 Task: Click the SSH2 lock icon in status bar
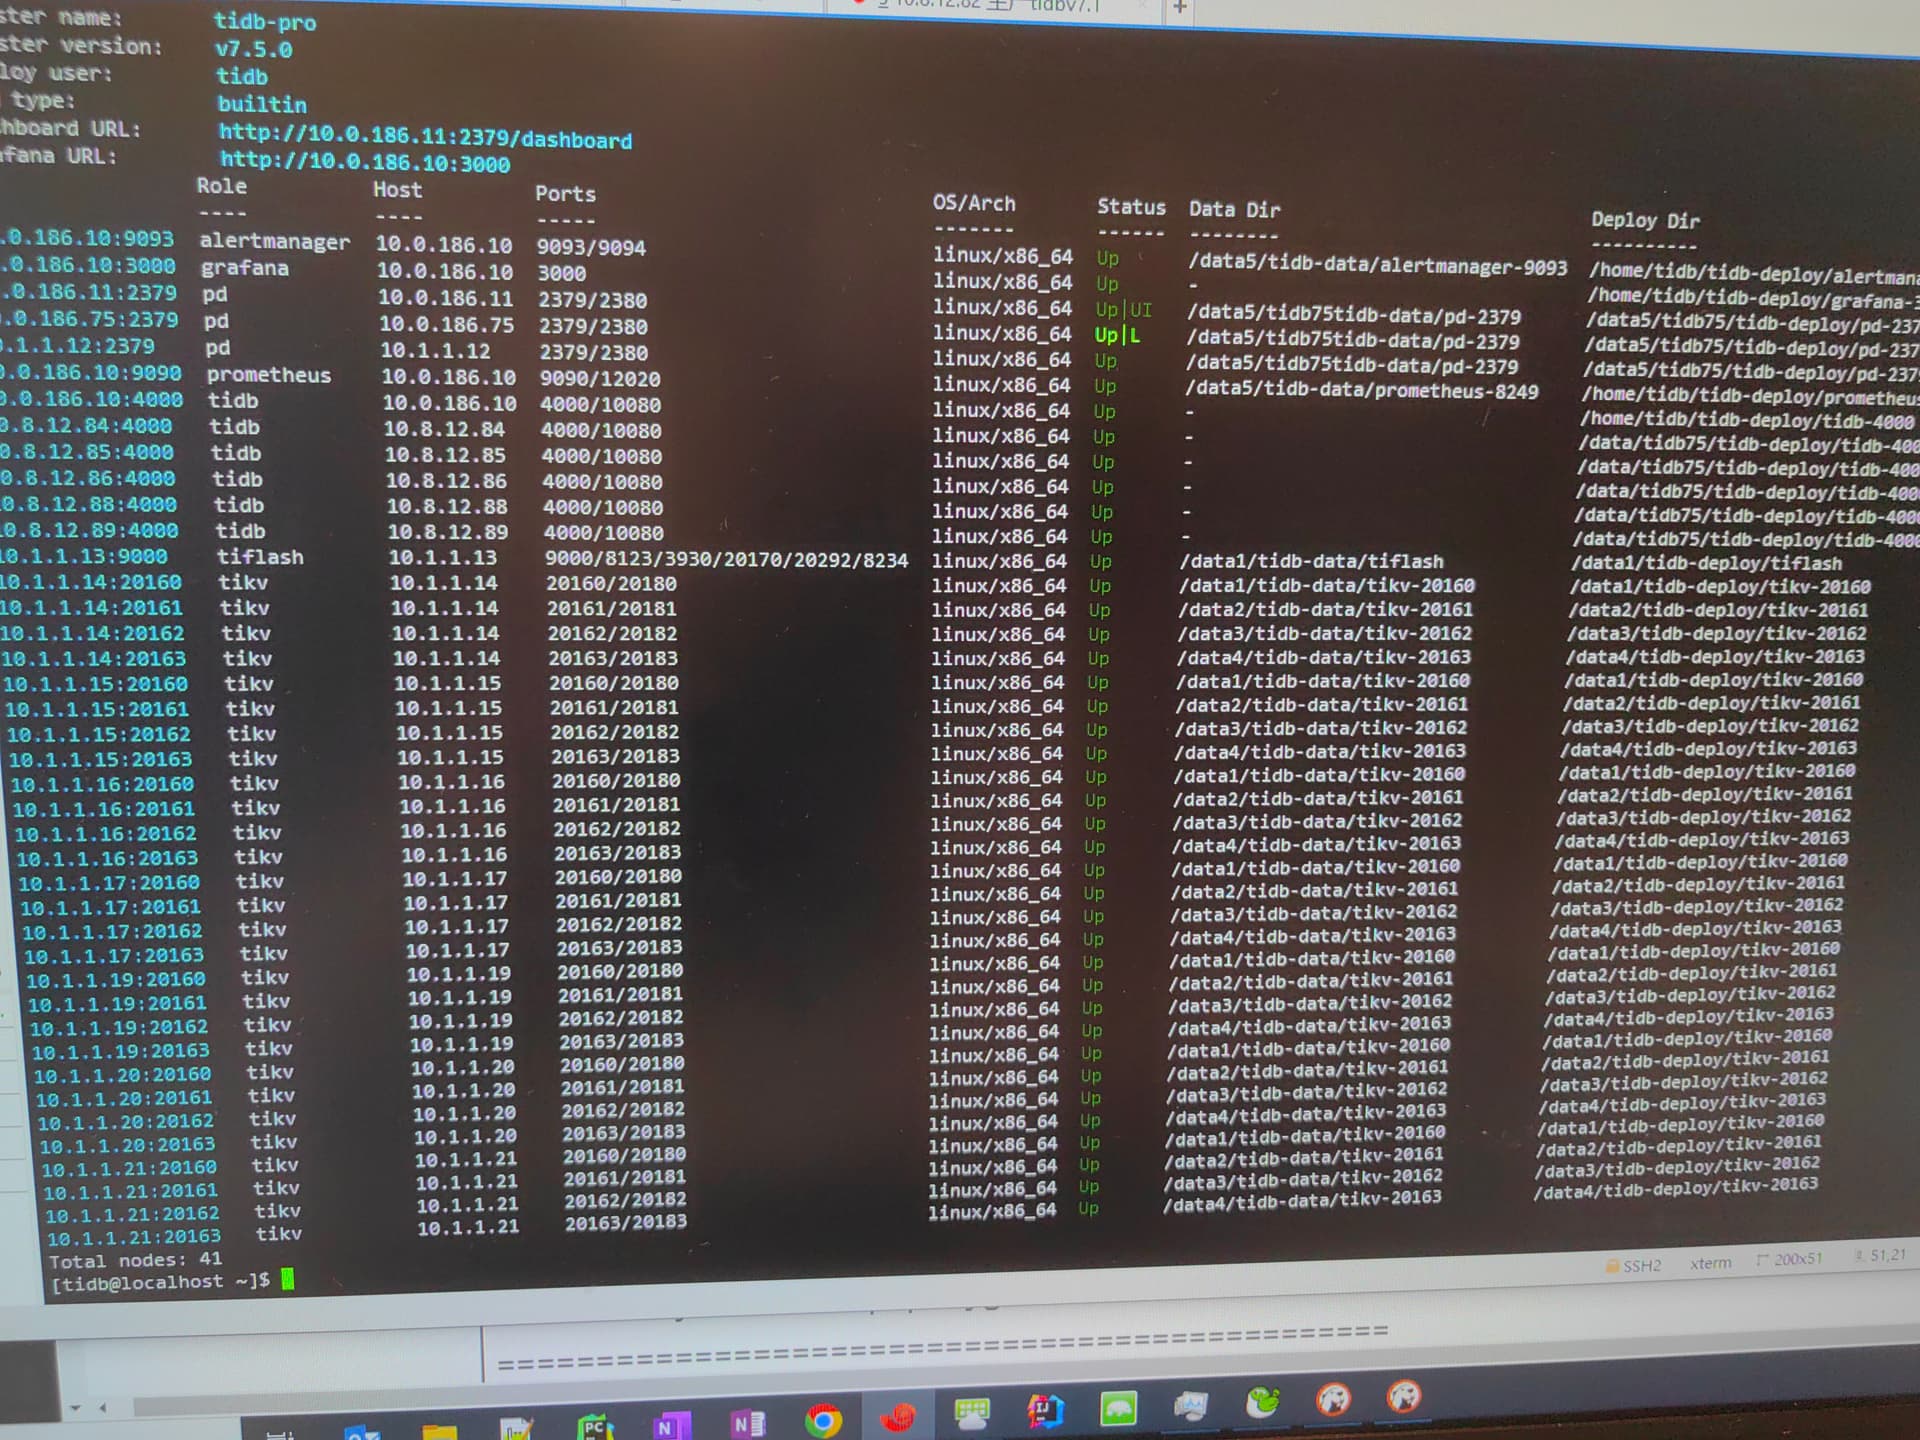[x=1612, y=1266]
